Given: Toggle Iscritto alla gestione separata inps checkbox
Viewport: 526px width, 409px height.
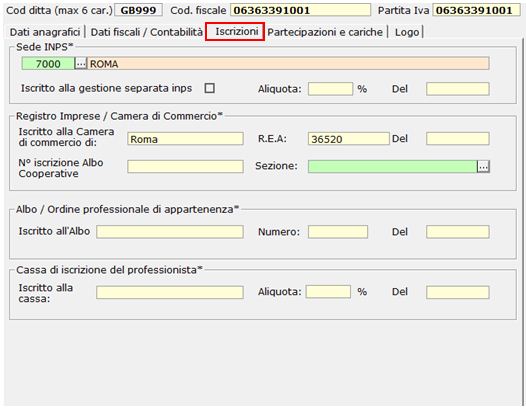Looking at the screenshot, I should point(210,88).
